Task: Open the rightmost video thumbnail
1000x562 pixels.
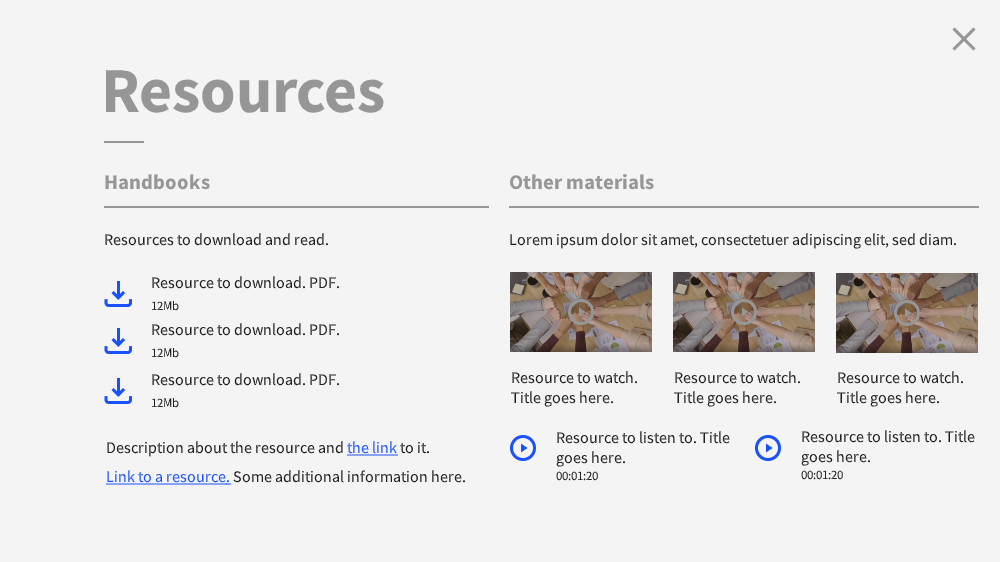Action: [907, 313]
